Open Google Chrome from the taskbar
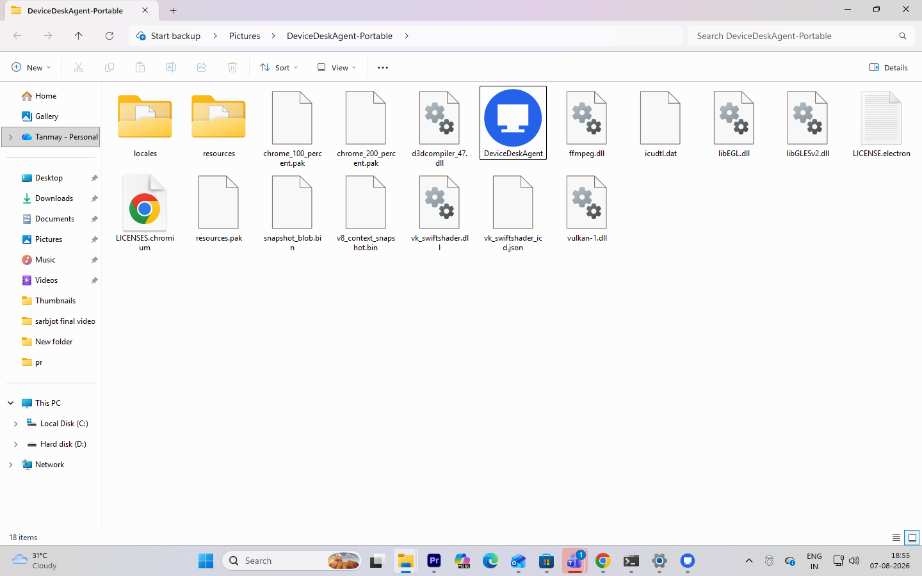The image size is (922, 576). point(603,561)
